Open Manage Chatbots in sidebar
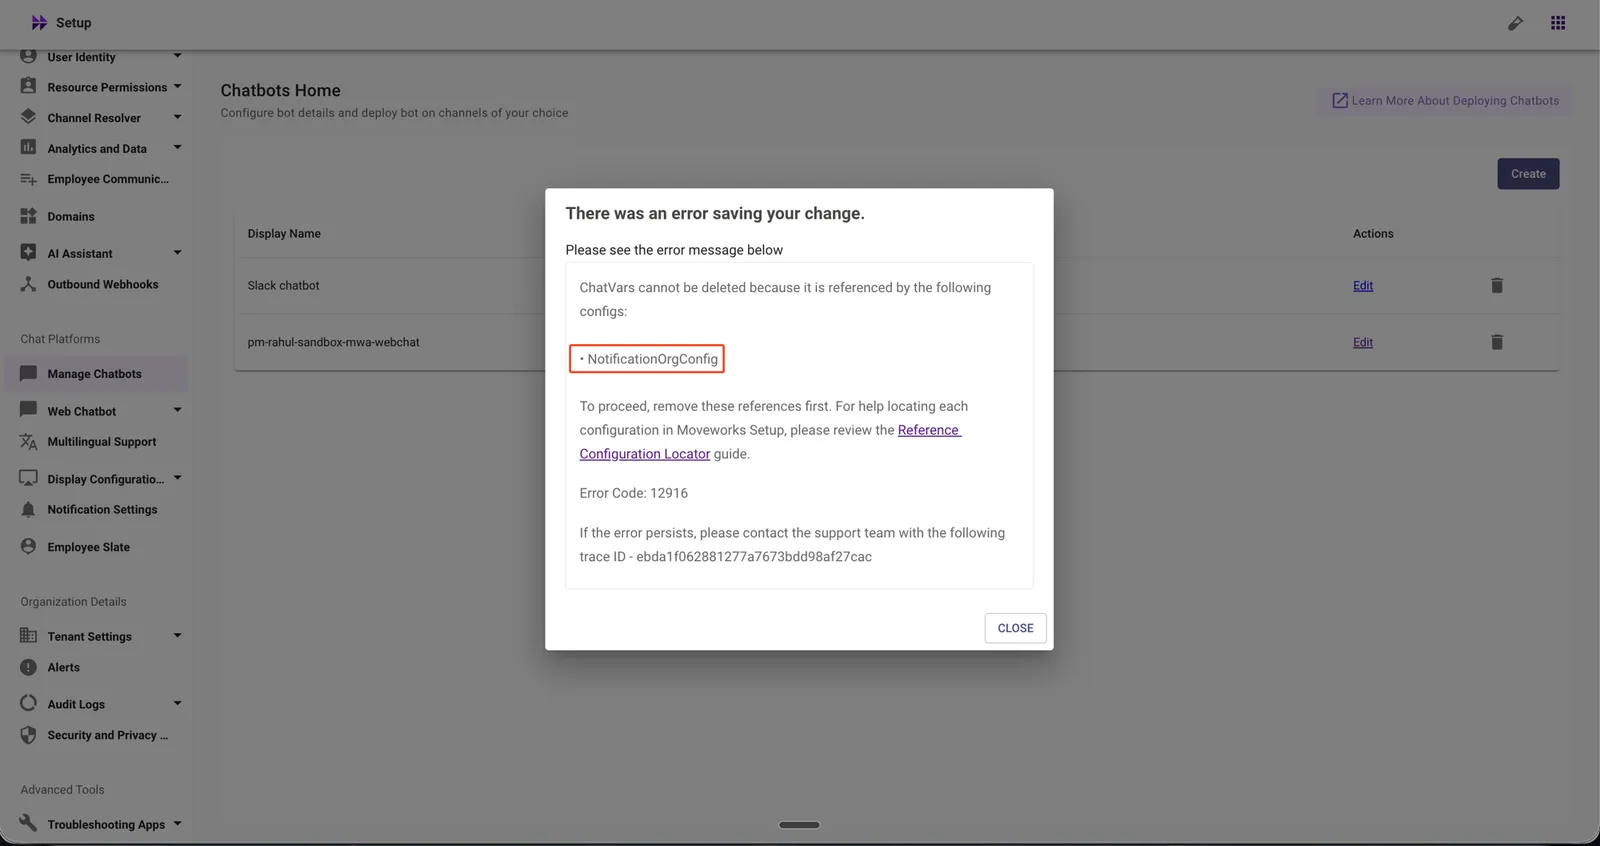Screen dimensions: 1600x846 pos(95,374)
